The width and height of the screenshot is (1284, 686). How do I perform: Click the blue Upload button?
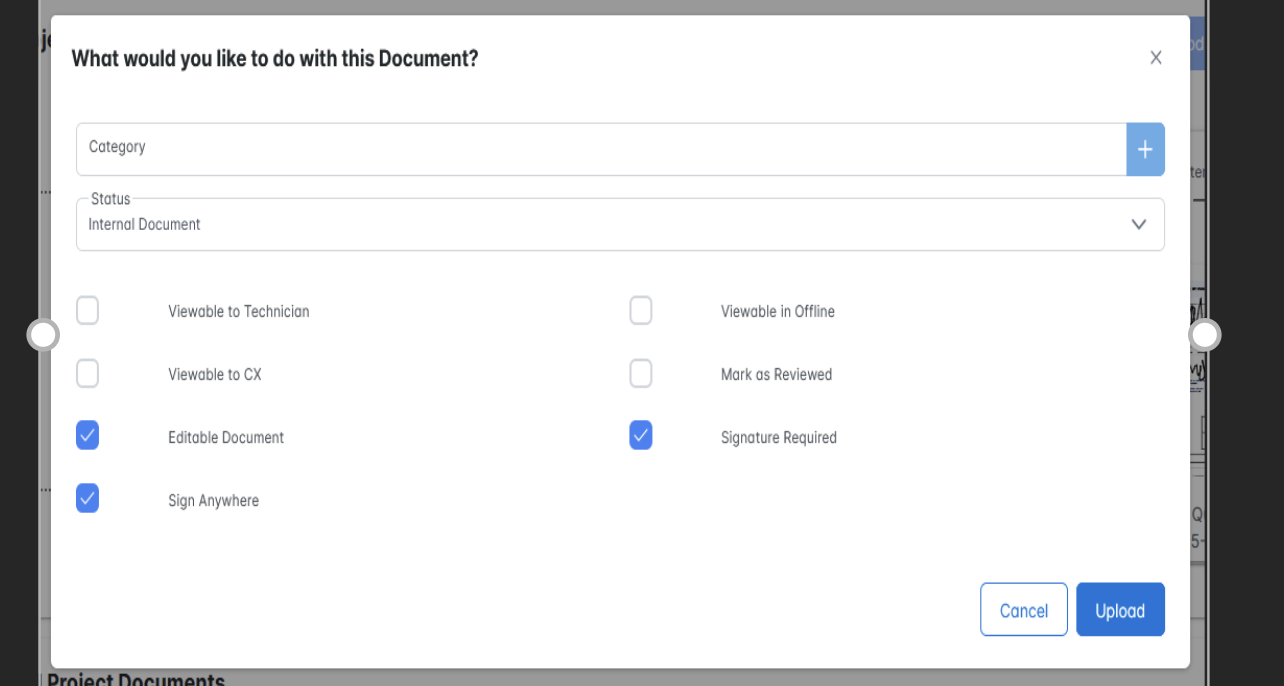pyautogui.click(x=1120, y=610)
